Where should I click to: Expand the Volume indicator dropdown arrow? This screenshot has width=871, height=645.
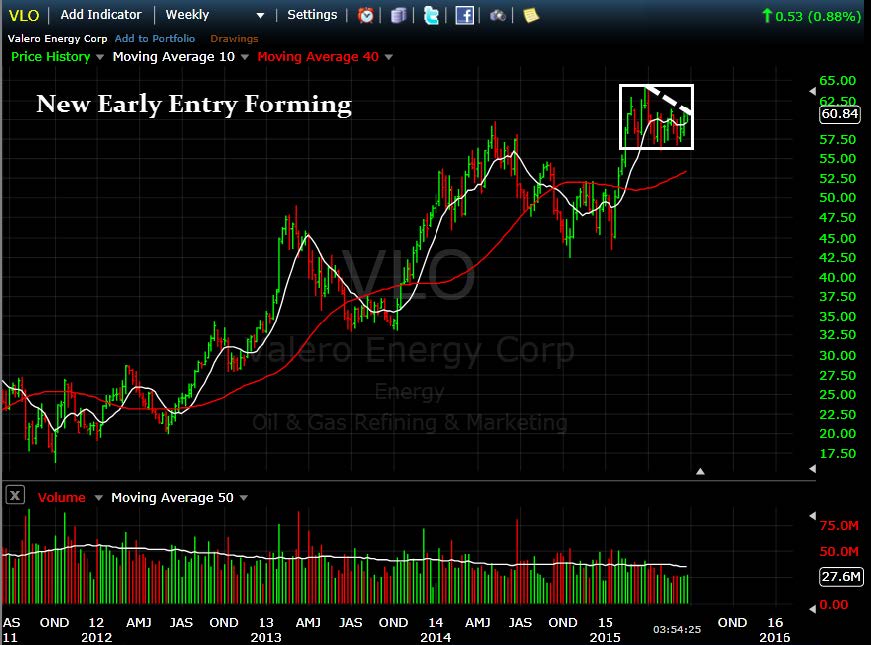coord(98,498)
